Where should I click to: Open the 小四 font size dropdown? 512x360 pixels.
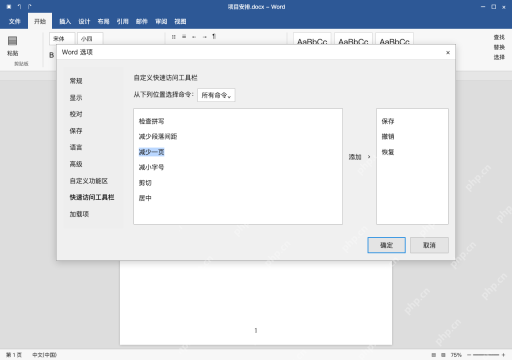(90, 39)
